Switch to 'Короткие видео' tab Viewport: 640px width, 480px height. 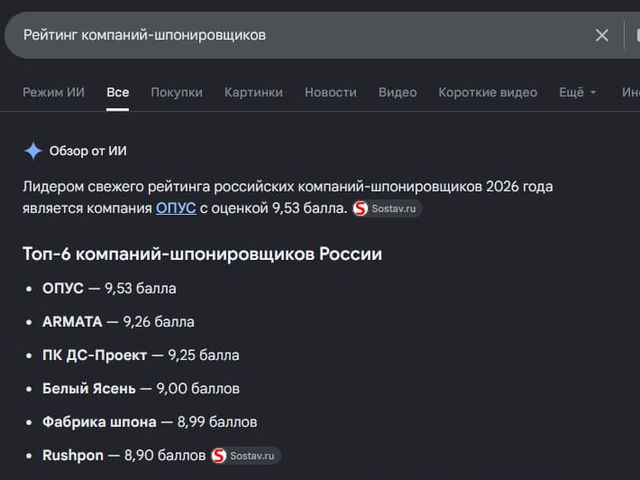click(x=488, y=92)
